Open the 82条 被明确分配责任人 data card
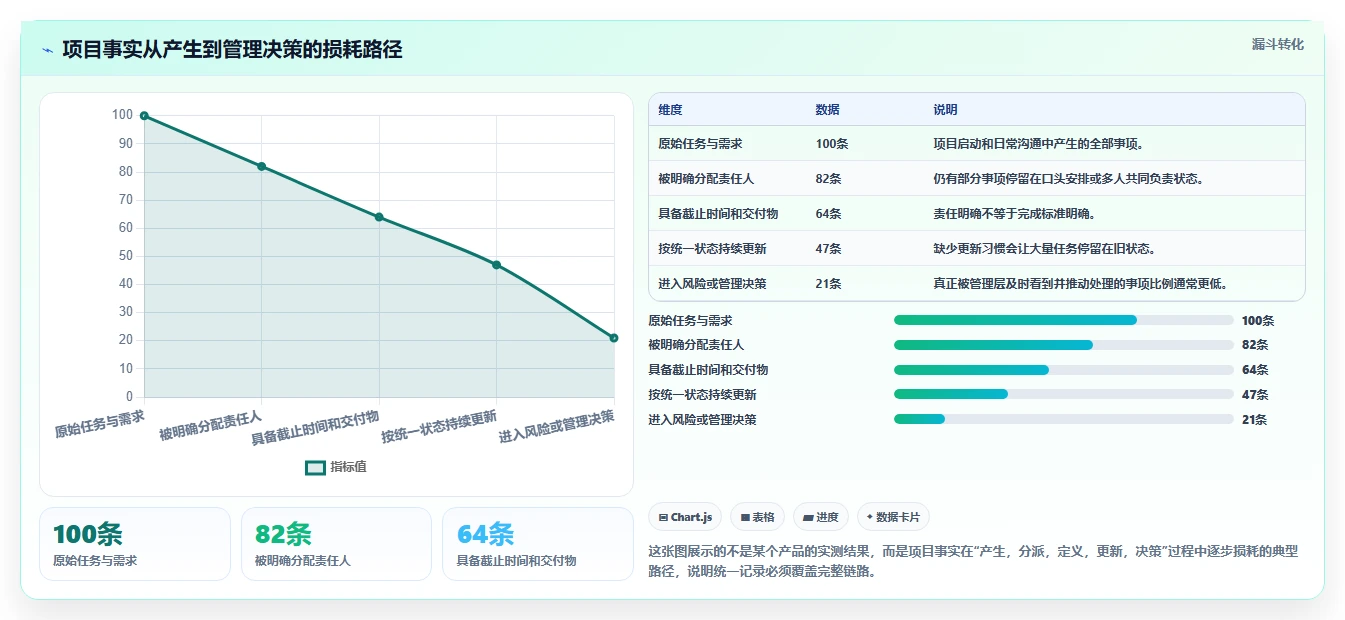The image size is (1345, 620). click(336, 544)
